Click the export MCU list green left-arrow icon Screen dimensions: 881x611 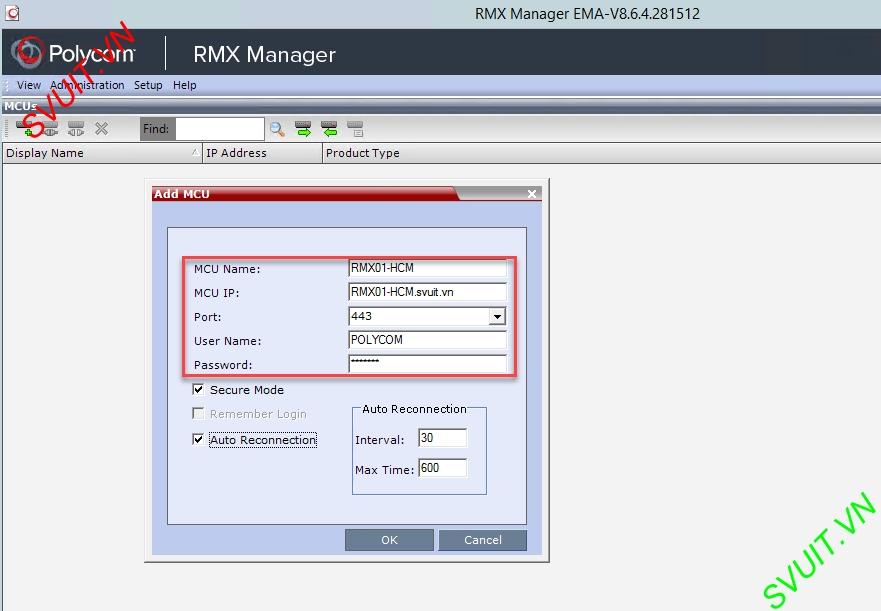click(329, 129)
